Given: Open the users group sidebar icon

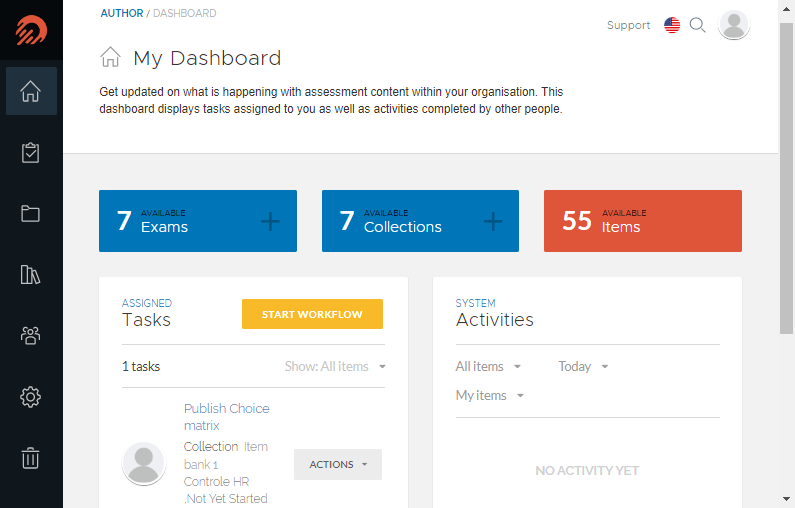Looking at the screenshot, I should pos(31,335).
